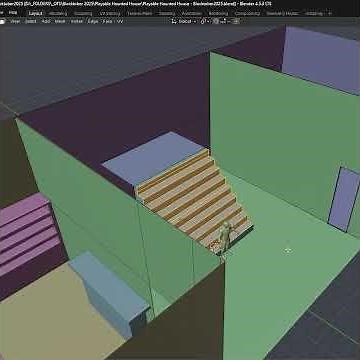Switch to the Texture Paint workspace tab
Viewport: 360px width, 360px height.
[x=140, y=13]
